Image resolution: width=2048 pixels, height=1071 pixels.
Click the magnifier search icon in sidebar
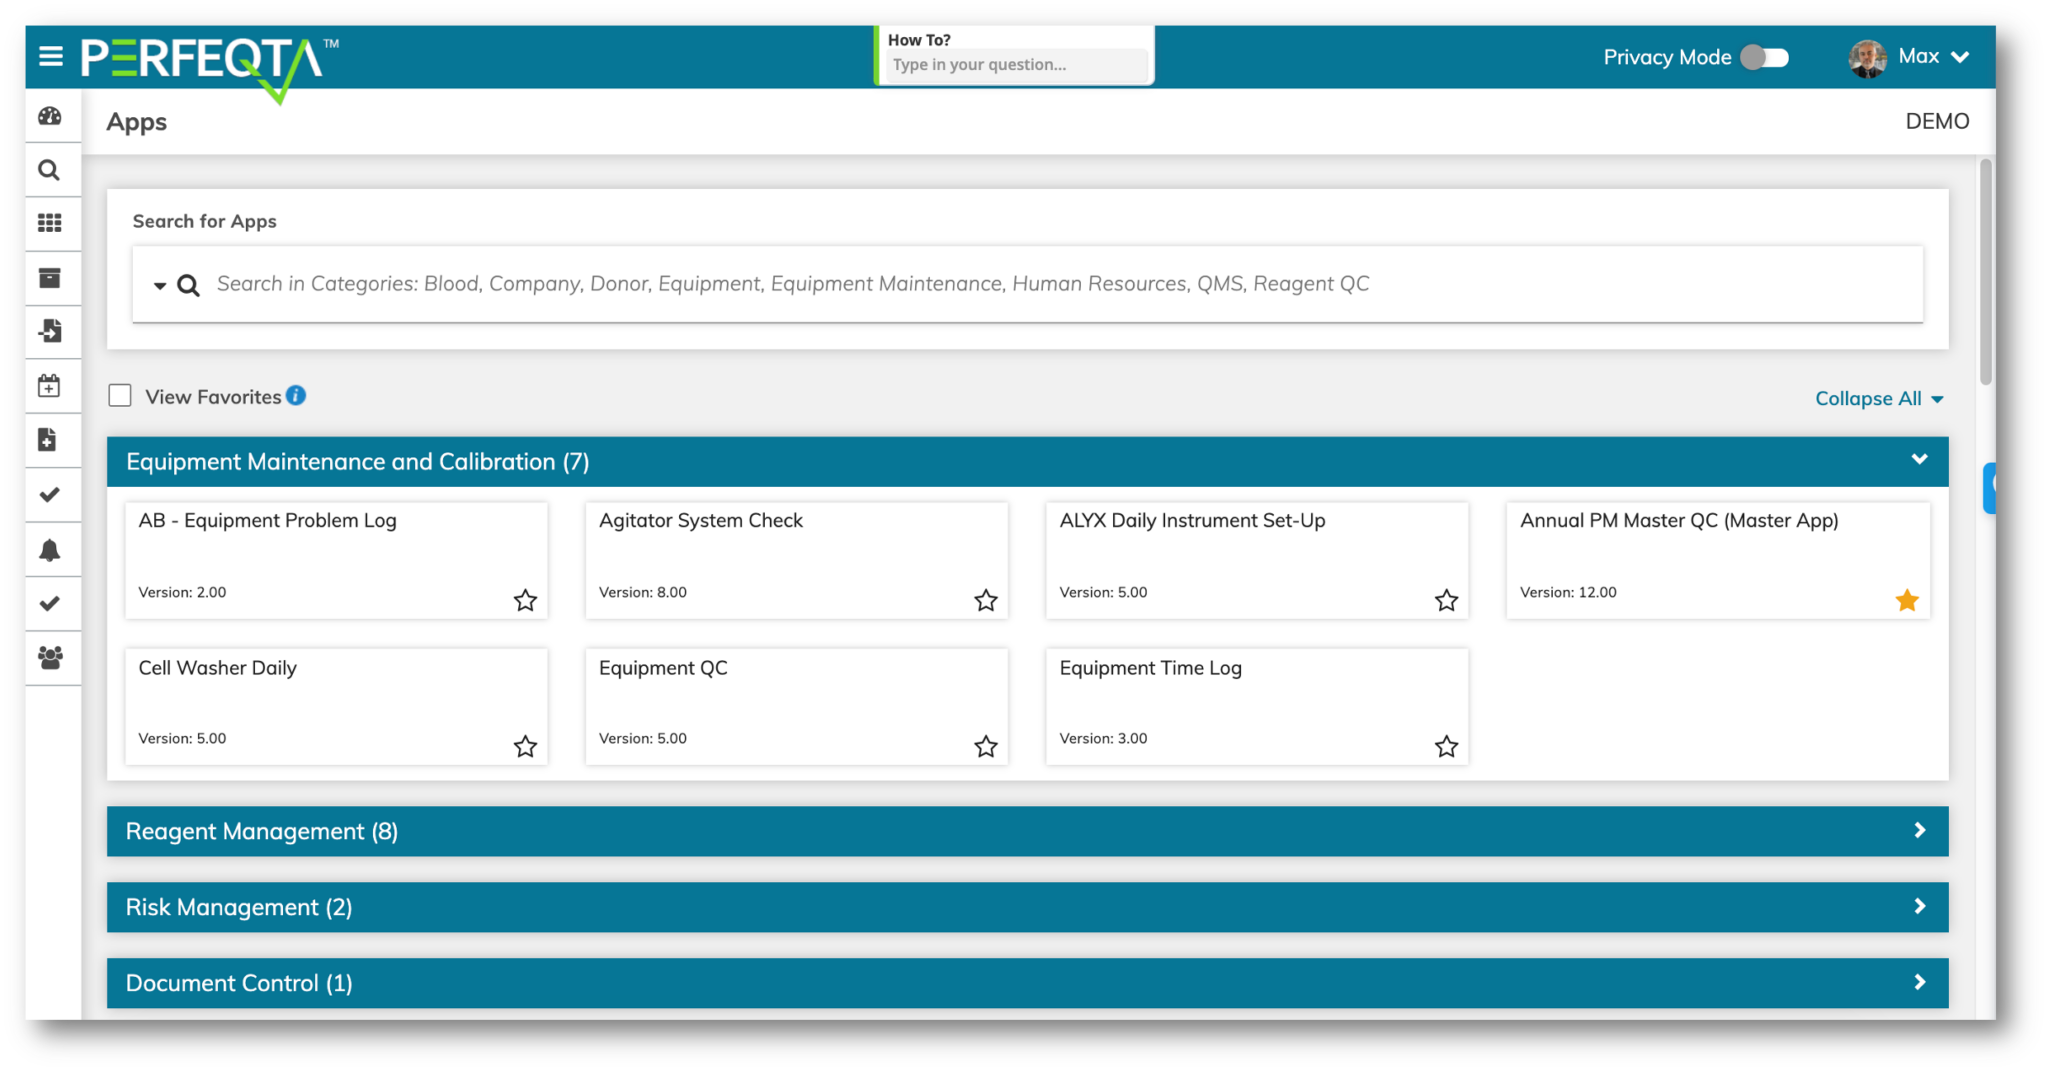(x=49, y=170)
